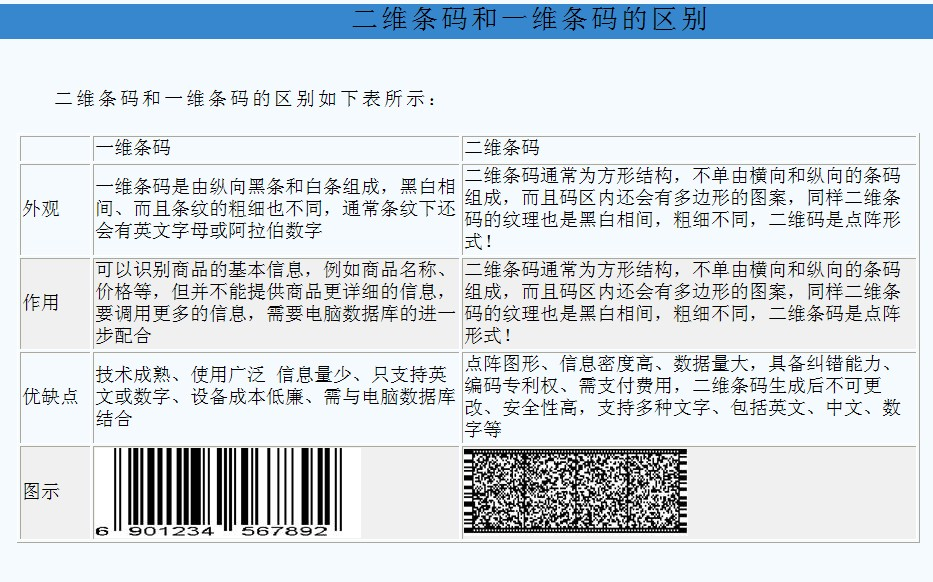Click the cell starting 可以识别商品的基本信息

point(277,303)
